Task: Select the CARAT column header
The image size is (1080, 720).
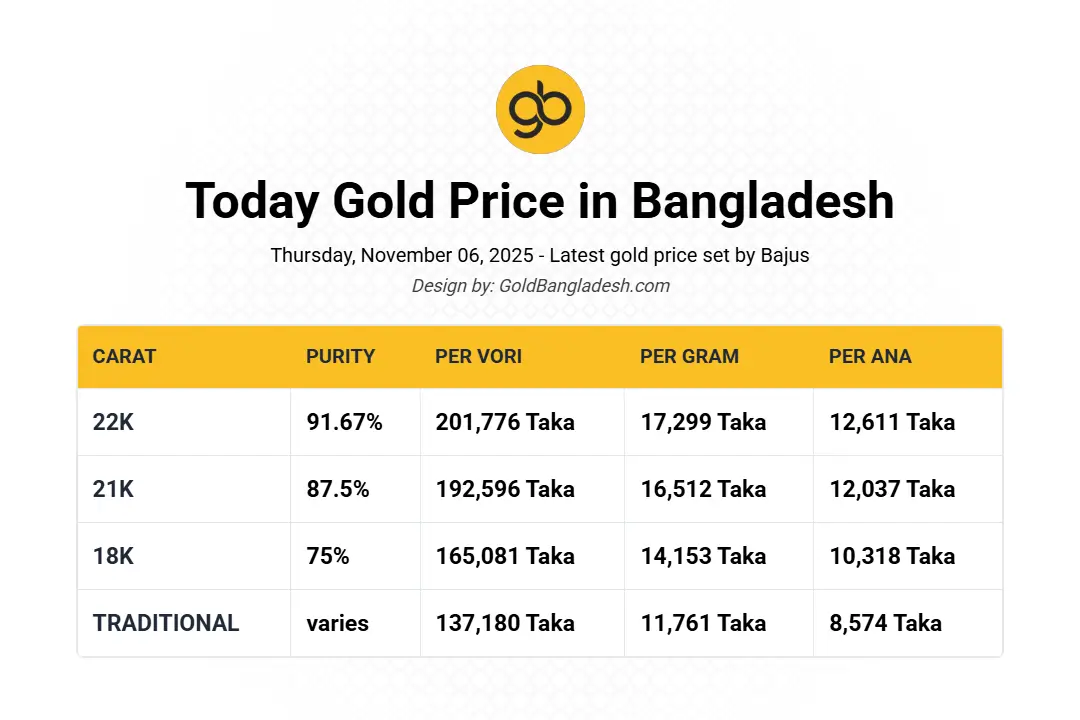Action: click(x=124, y=357)
